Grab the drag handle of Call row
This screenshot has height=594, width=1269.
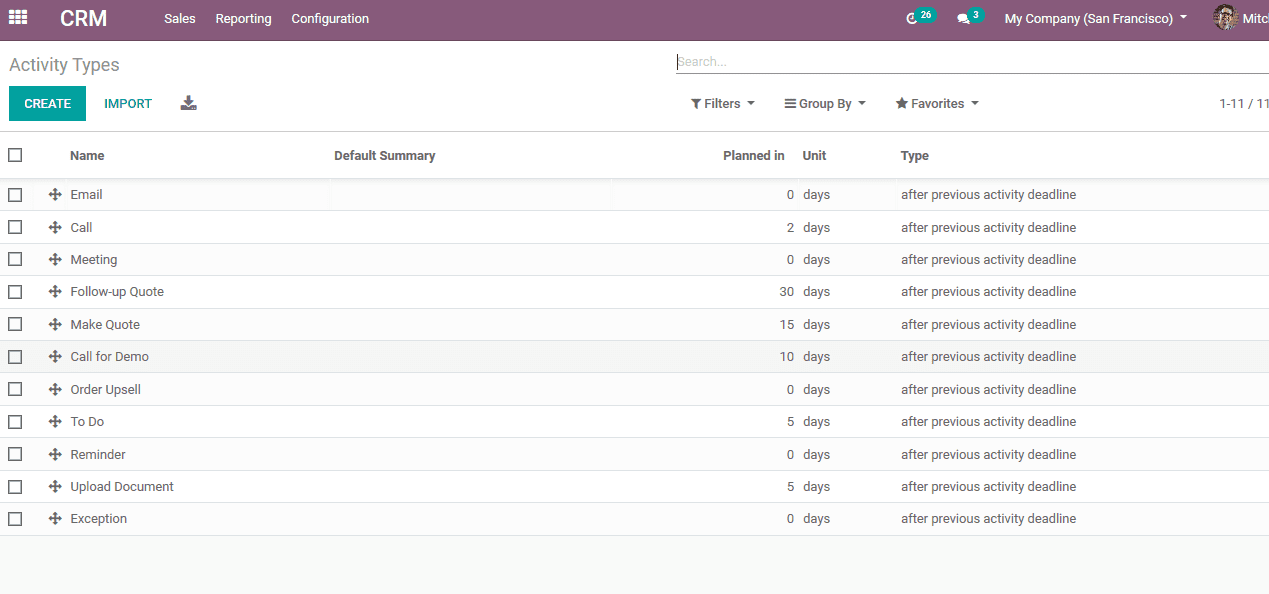(x=55, y=227)
